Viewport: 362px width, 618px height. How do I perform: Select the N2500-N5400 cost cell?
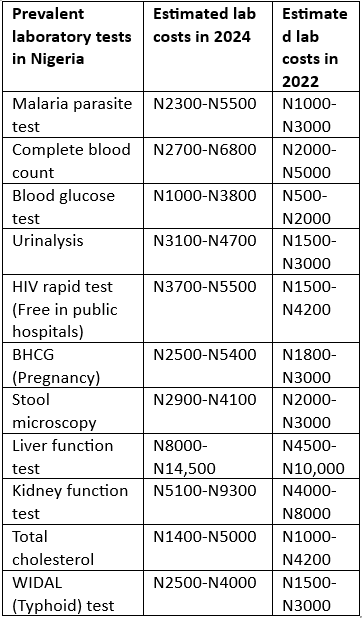(208, 365)
